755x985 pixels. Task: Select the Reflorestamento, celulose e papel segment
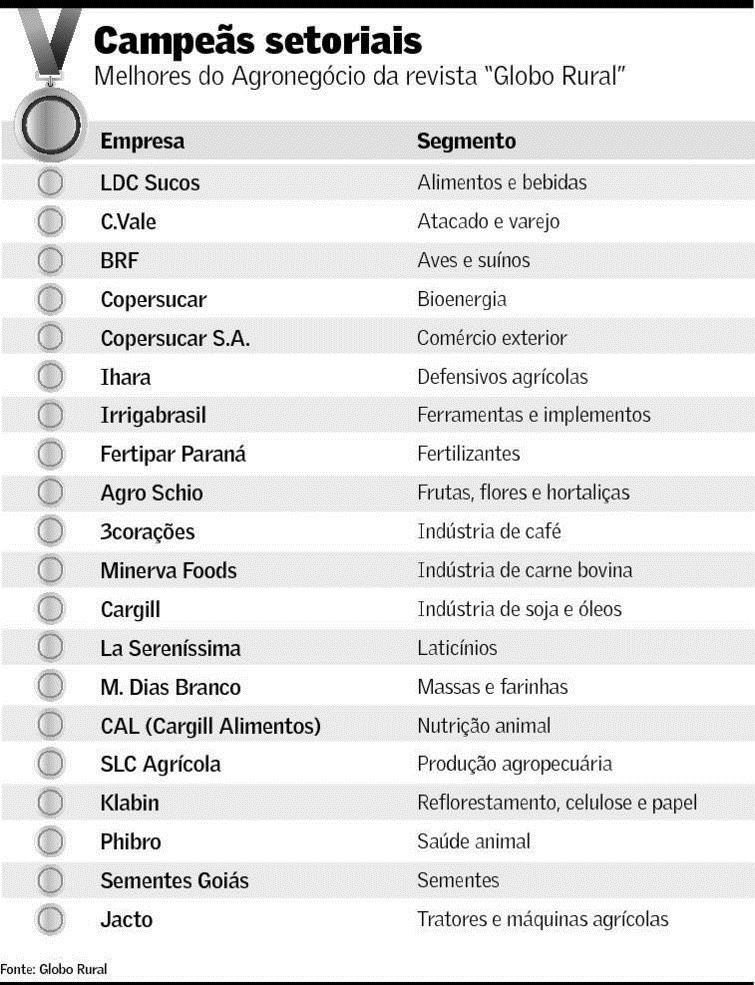point(556,803)
